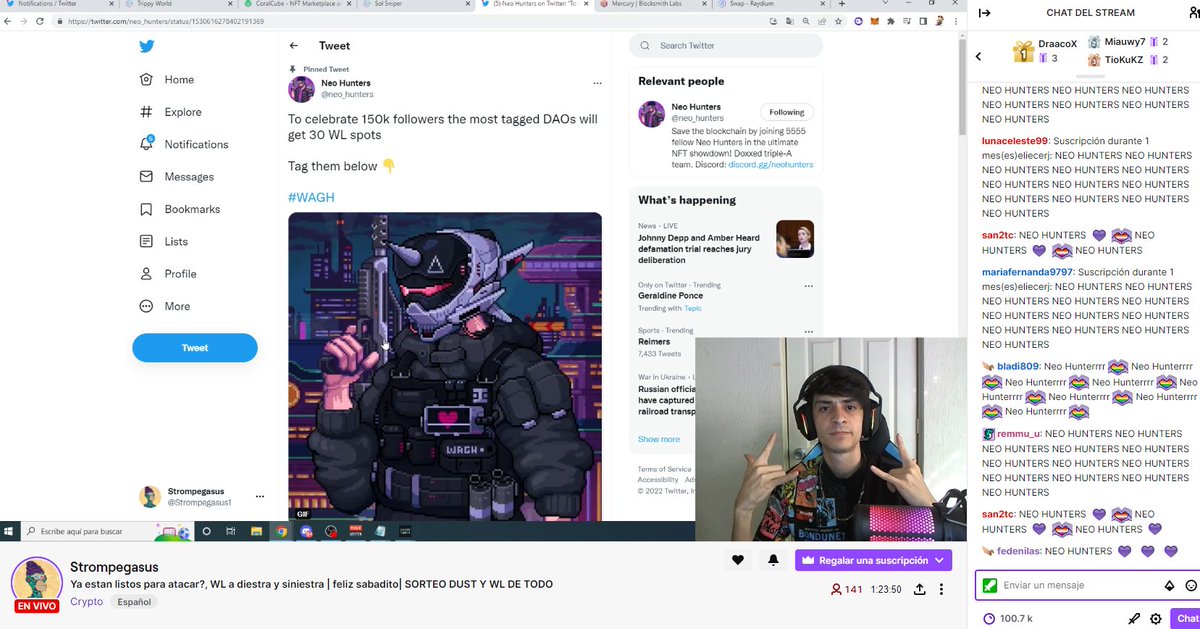
Task: Open Profile in Twitter sidebar
Action: 167,274
